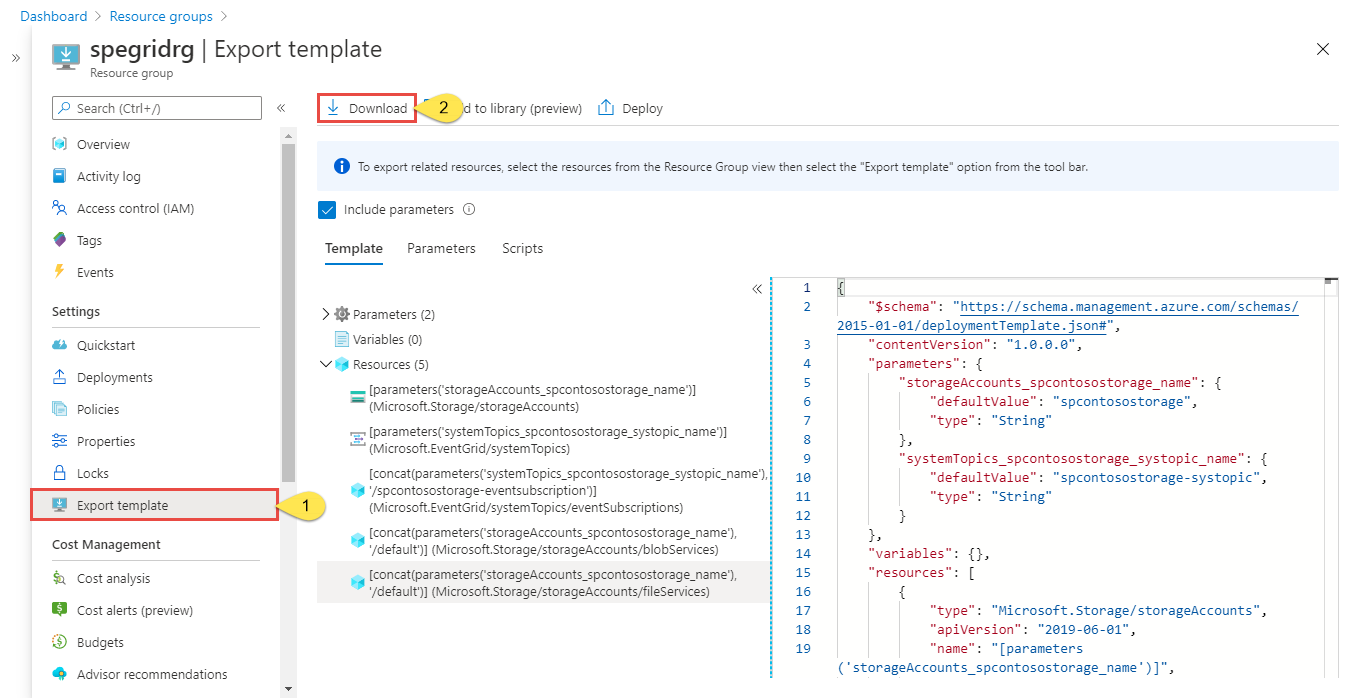Viewport: 1359px width, 698px height.
Task: Collapse the Resources (5) tree node
Action: pos(326,364)
